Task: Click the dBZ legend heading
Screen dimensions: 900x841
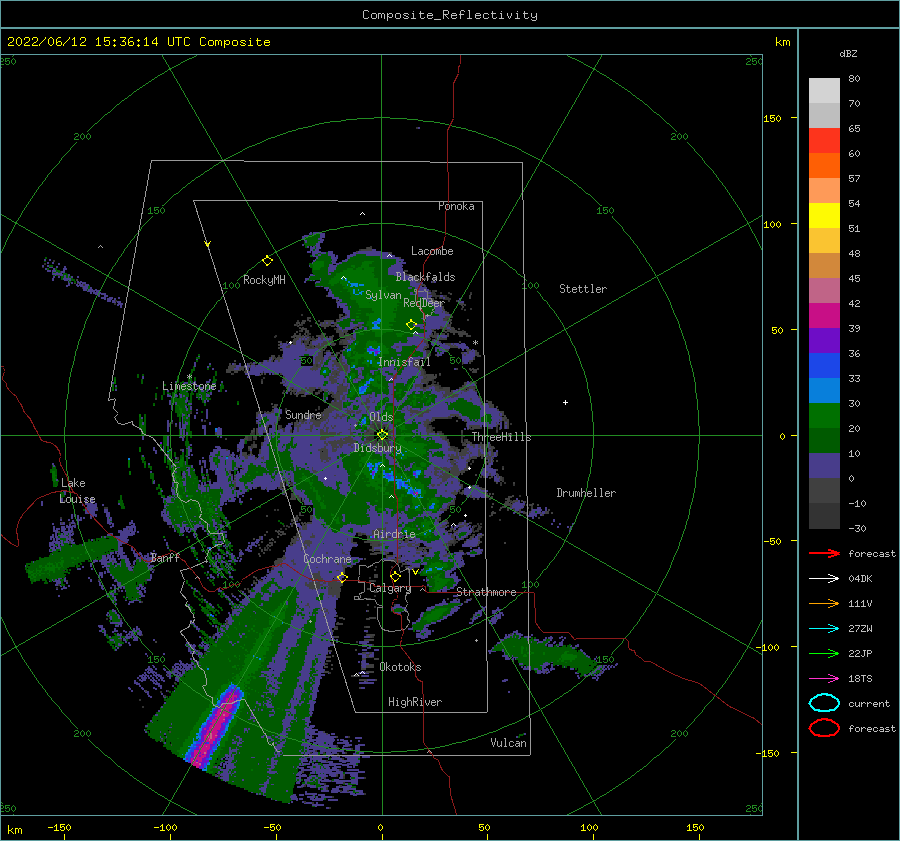Action: (848, 53)
